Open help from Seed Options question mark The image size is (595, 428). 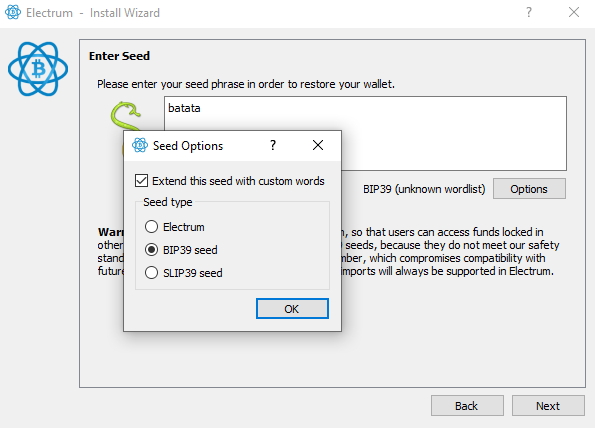coord(273,145)
